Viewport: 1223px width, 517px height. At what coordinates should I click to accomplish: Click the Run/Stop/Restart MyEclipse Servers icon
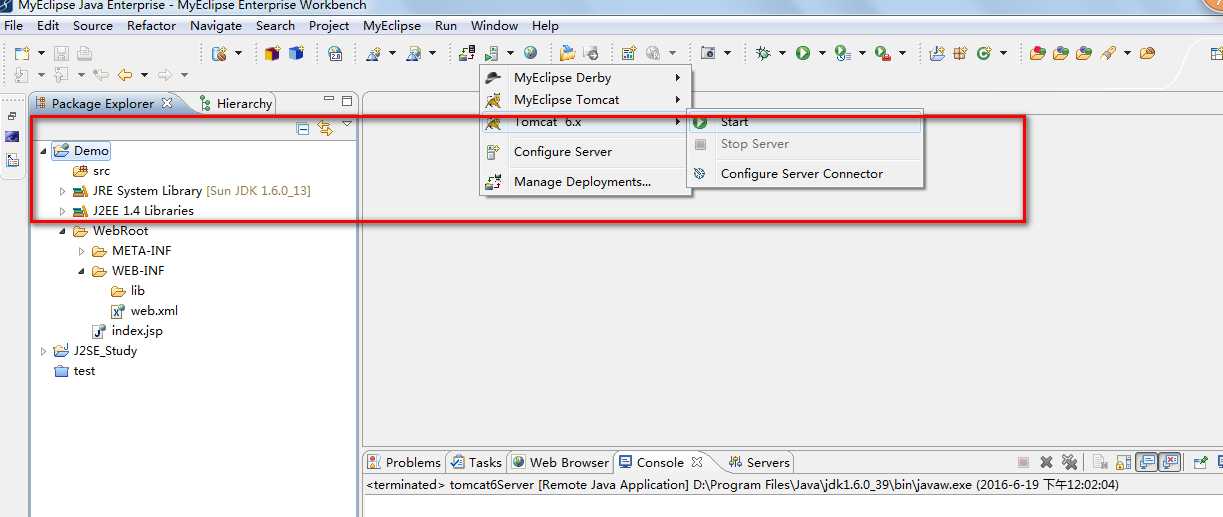[x=491, y=53]
